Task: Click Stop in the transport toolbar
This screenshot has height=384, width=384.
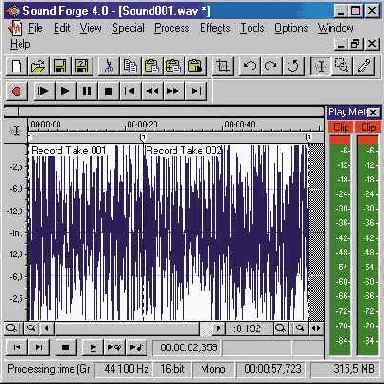Action: pyautogui.click(x=108, y=91)
